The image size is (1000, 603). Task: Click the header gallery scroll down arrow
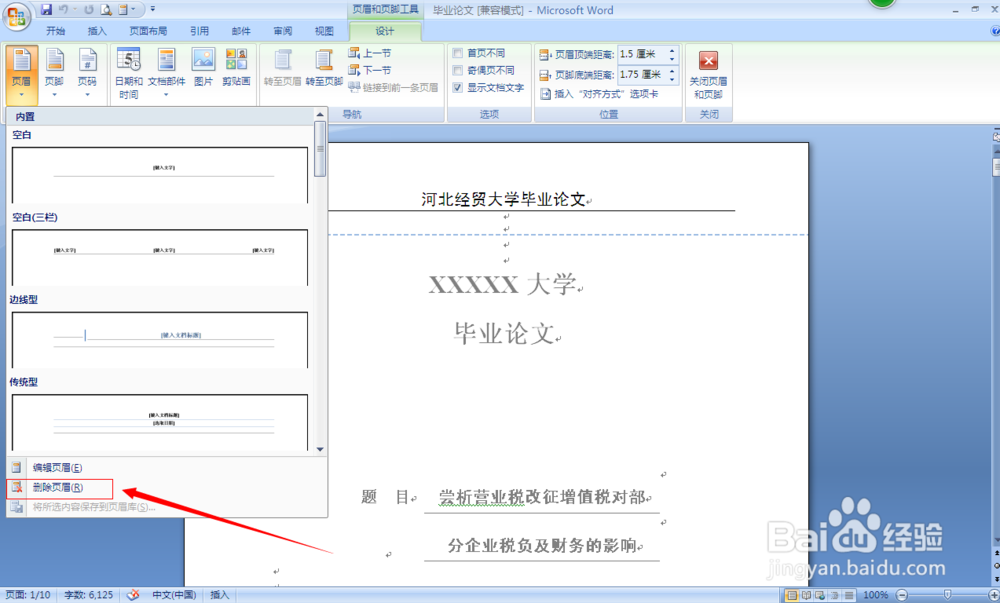point(320,449)
